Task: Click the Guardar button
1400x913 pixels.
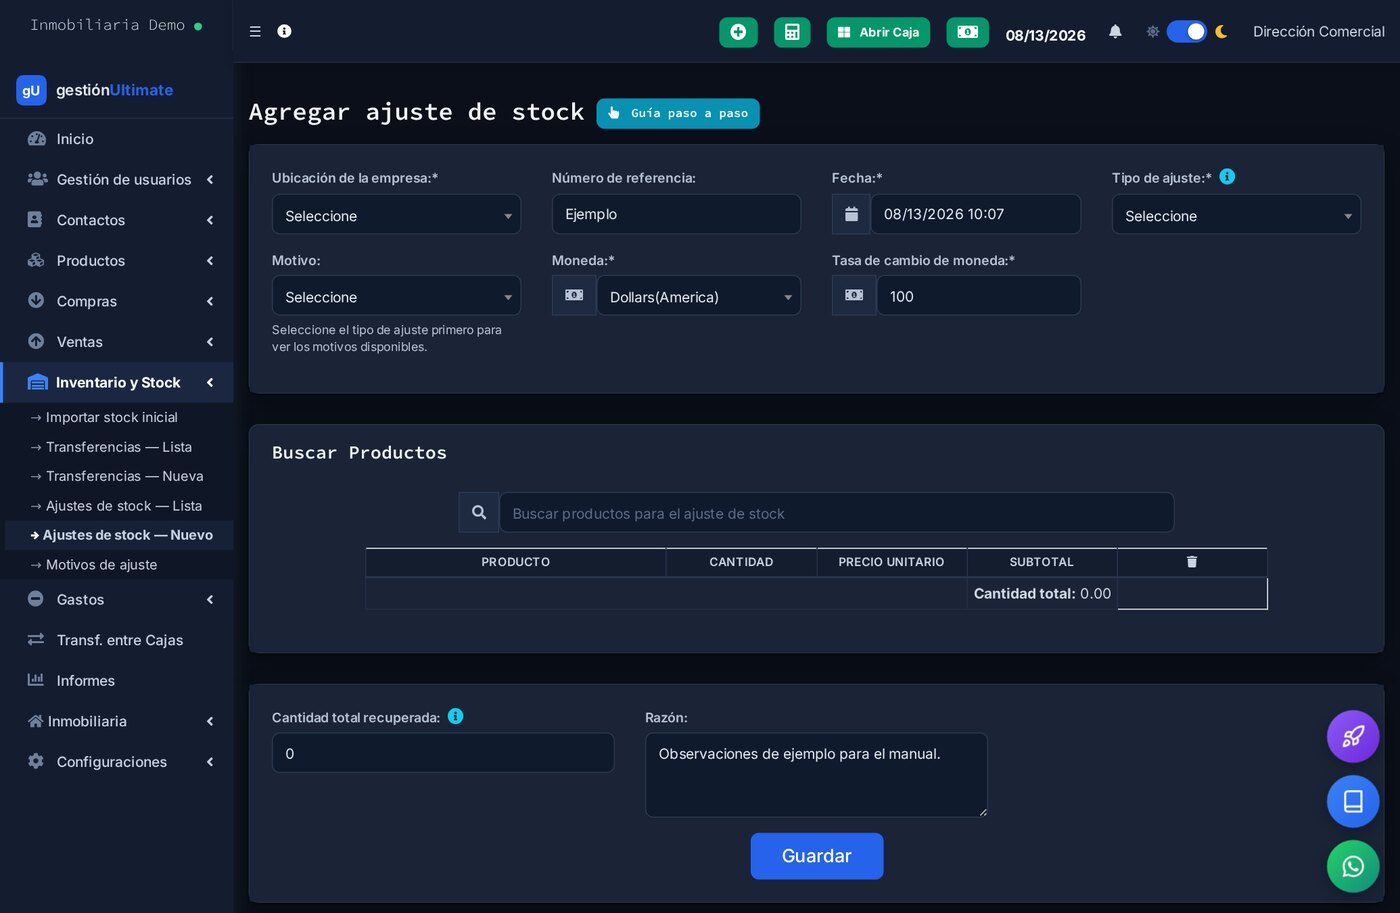Action: click(817, 856)
